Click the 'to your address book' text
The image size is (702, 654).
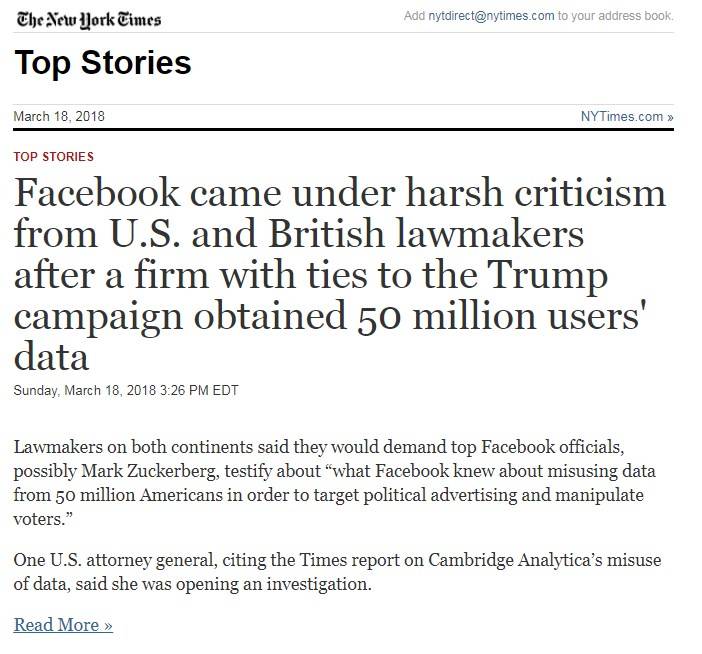[616, 16]
